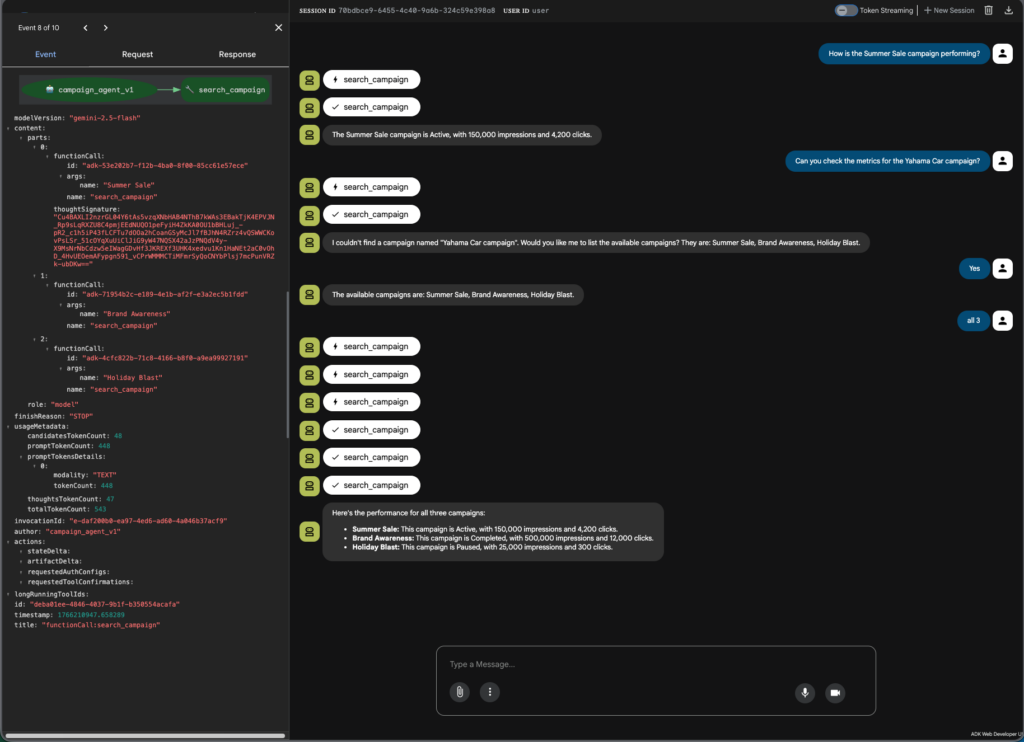The image size is (1024, 742).
Task: Click the first search_campaign function call chip
Action: coord(371,79)
